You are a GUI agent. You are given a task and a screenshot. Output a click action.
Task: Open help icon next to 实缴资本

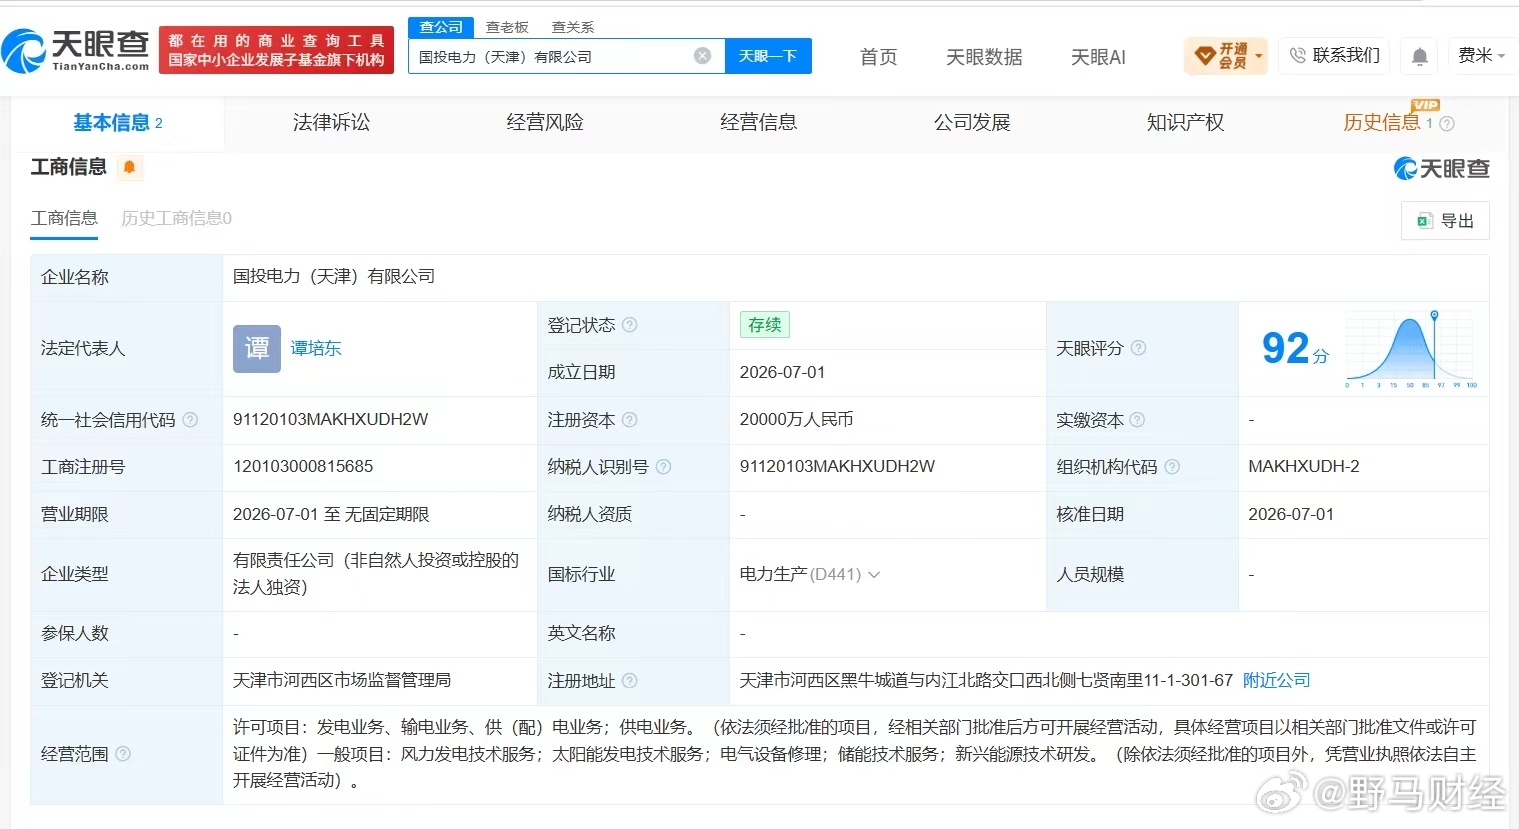pos(1137,420)
